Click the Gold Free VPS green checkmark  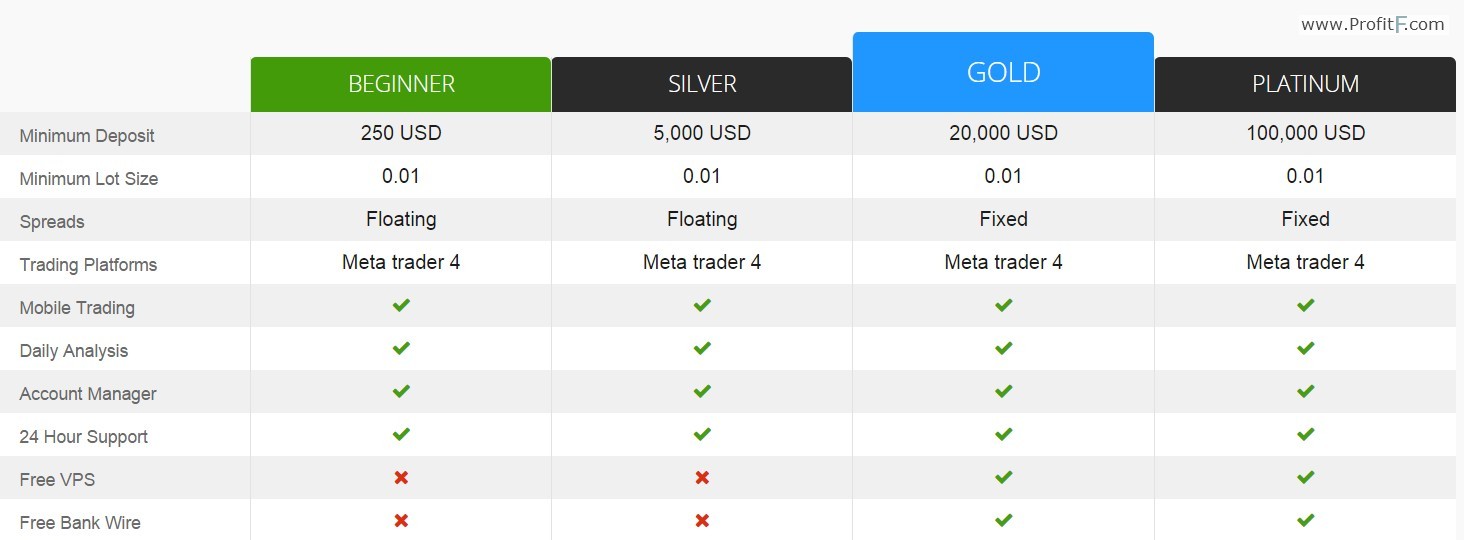click(1004, 478)
